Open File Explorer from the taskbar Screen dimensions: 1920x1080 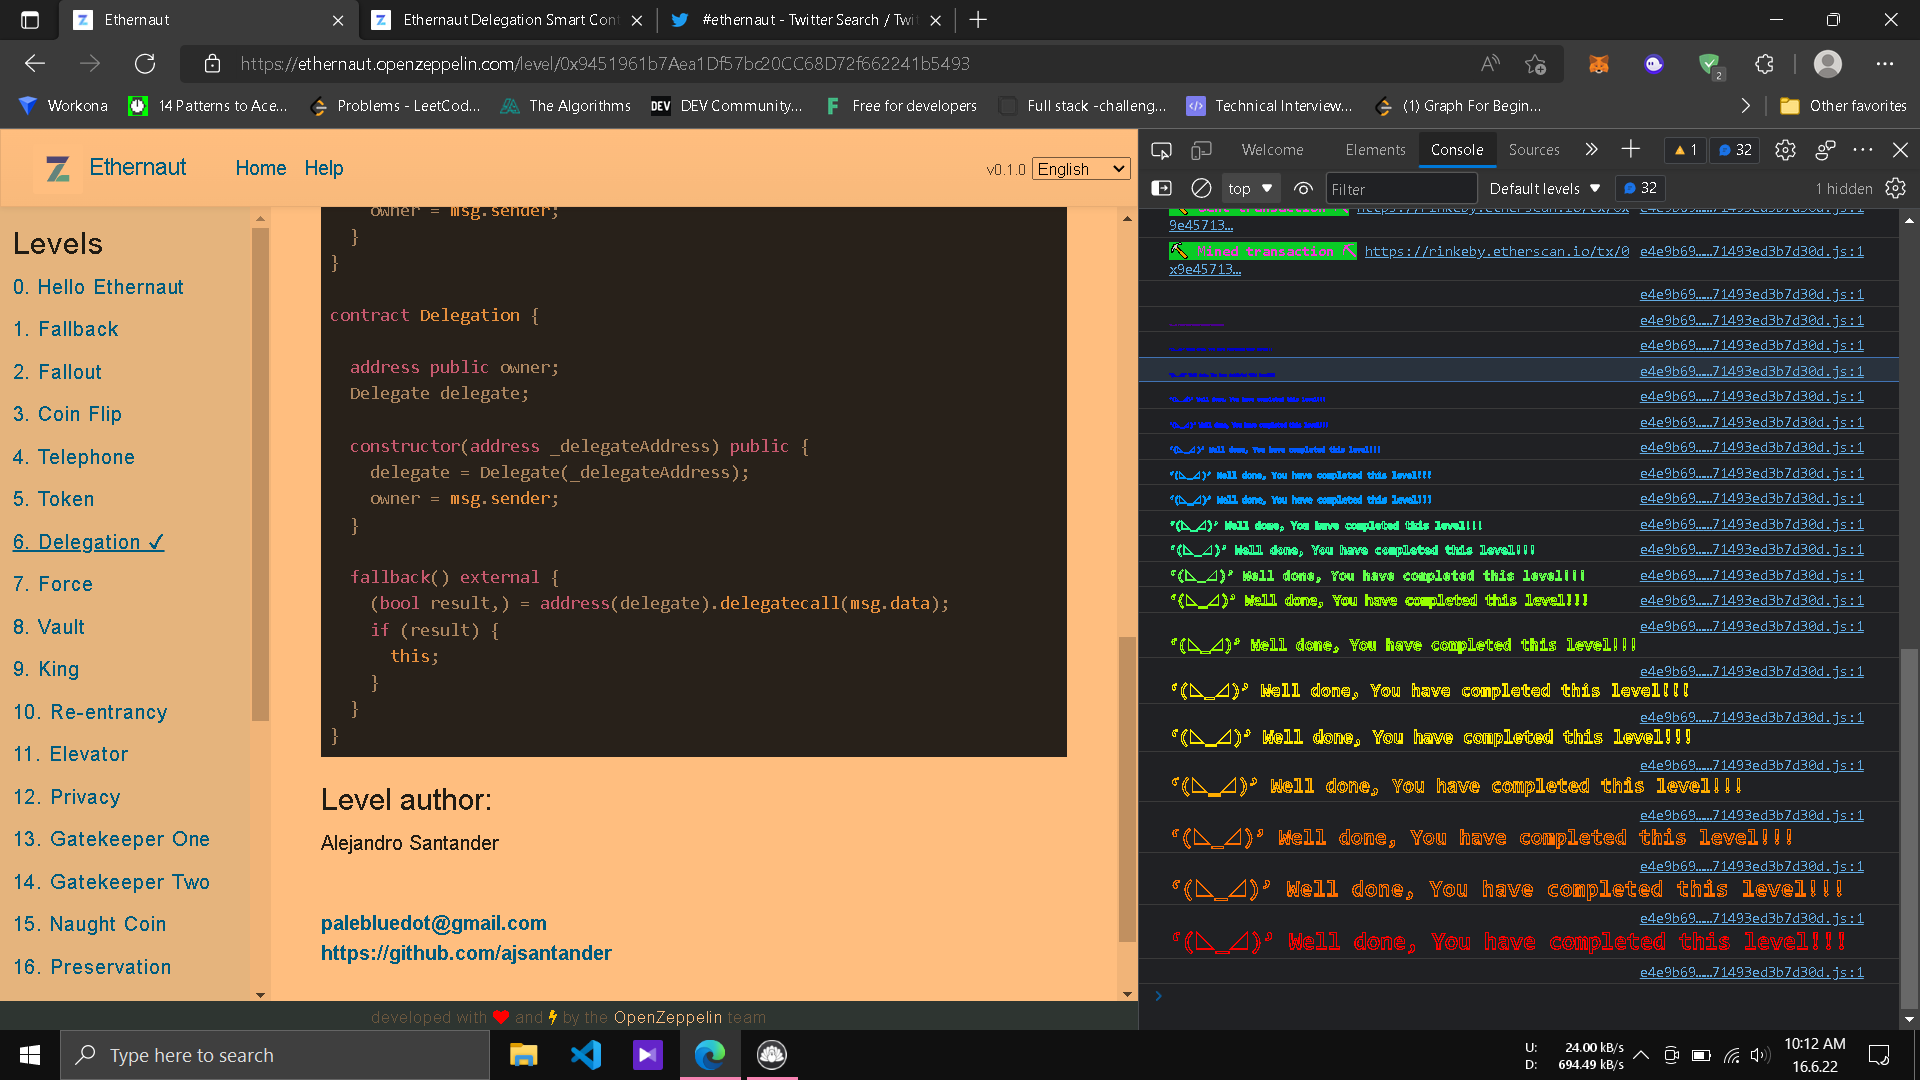tap(523, 1055)
